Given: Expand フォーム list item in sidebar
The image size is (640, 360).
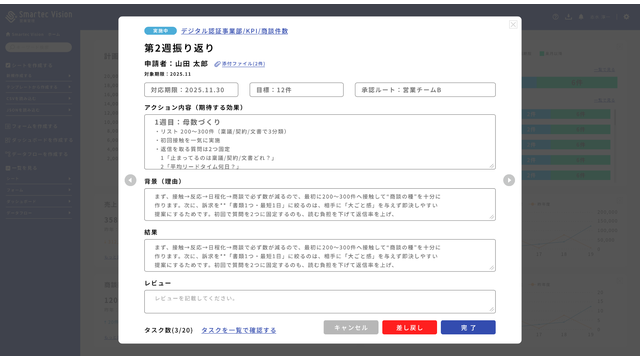Looking at the screenshot, I should pyautogui.click(x=38, y=190).
